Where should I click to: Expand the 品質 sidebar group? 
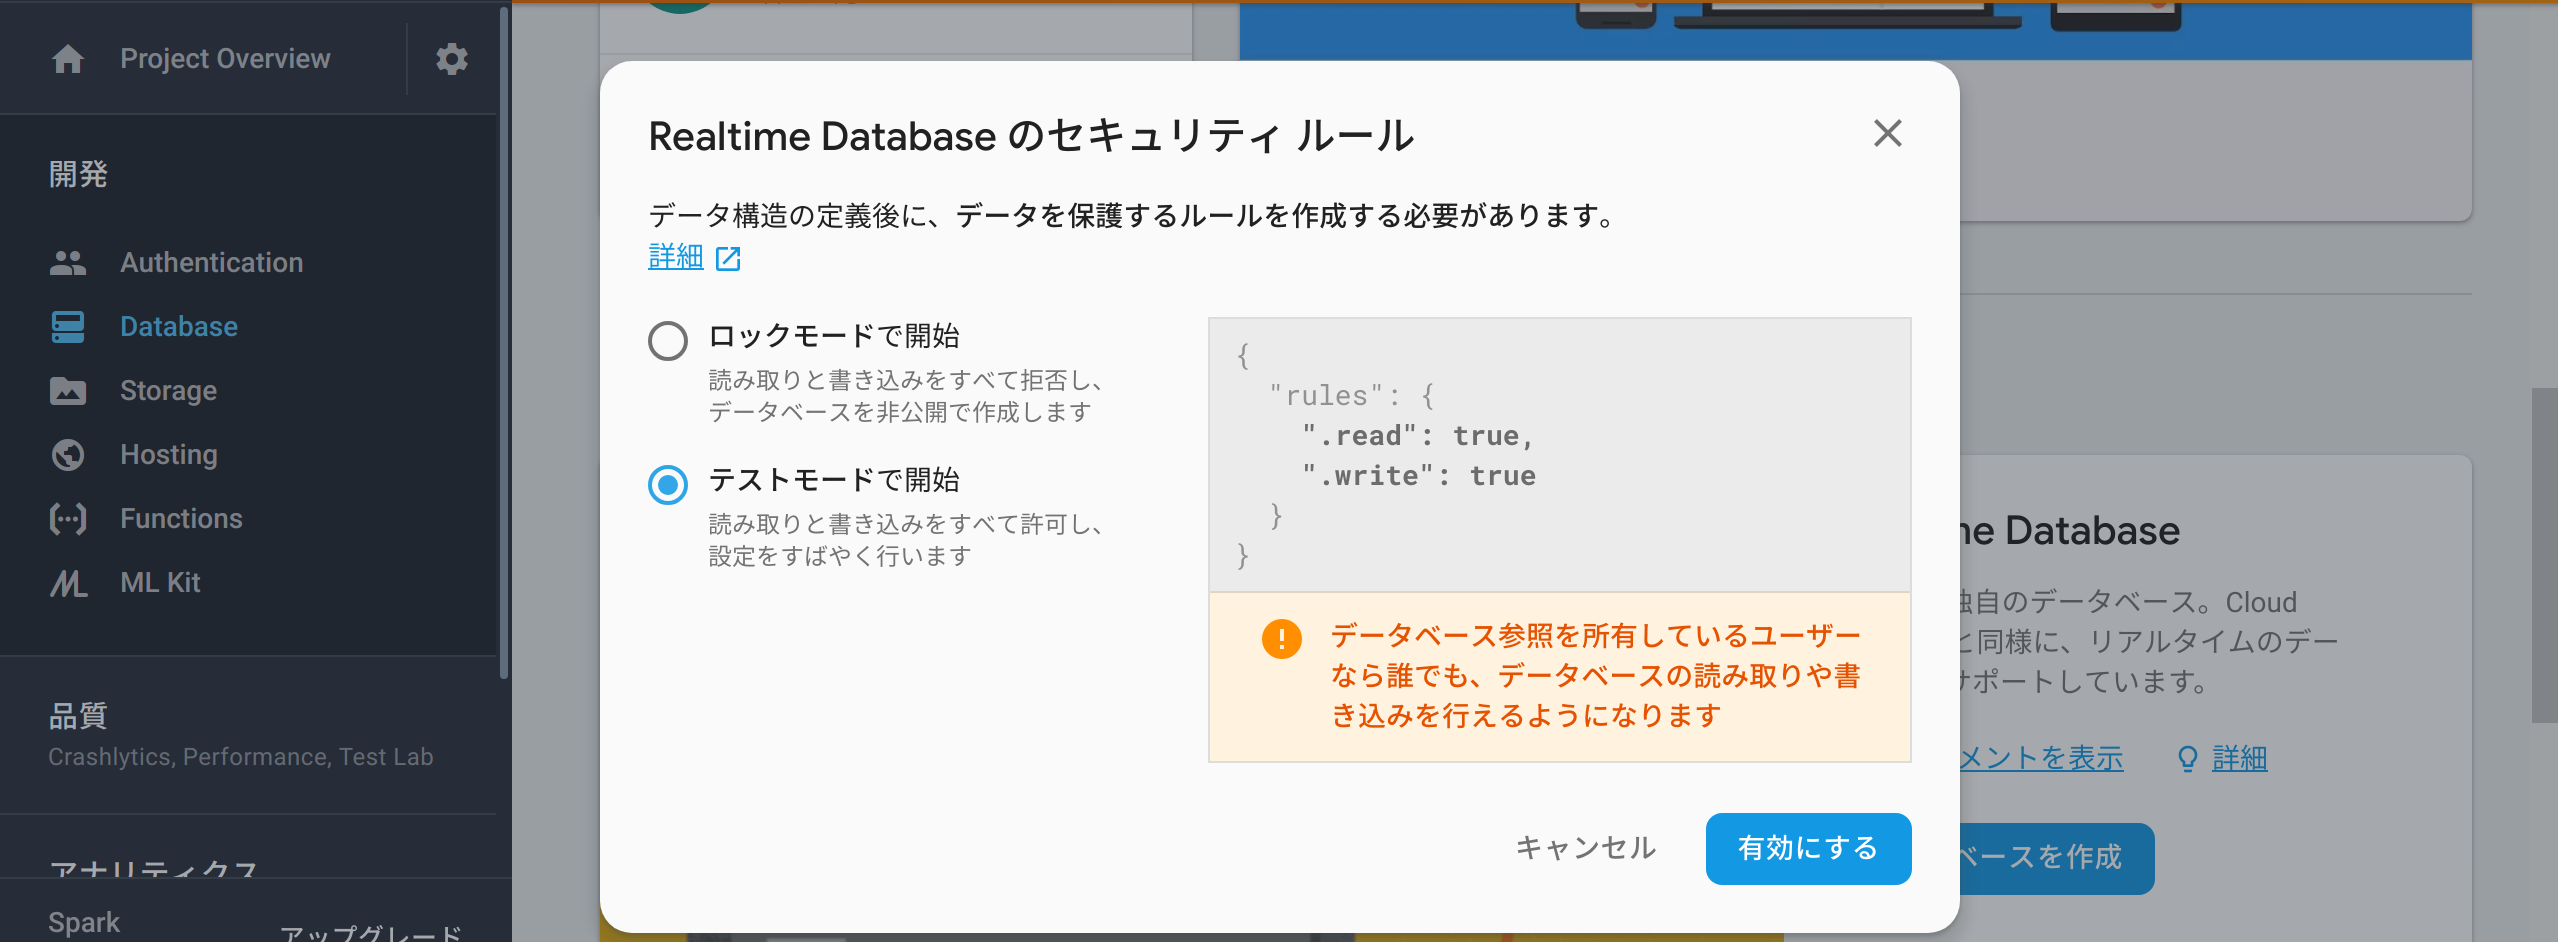click(78, 716)
